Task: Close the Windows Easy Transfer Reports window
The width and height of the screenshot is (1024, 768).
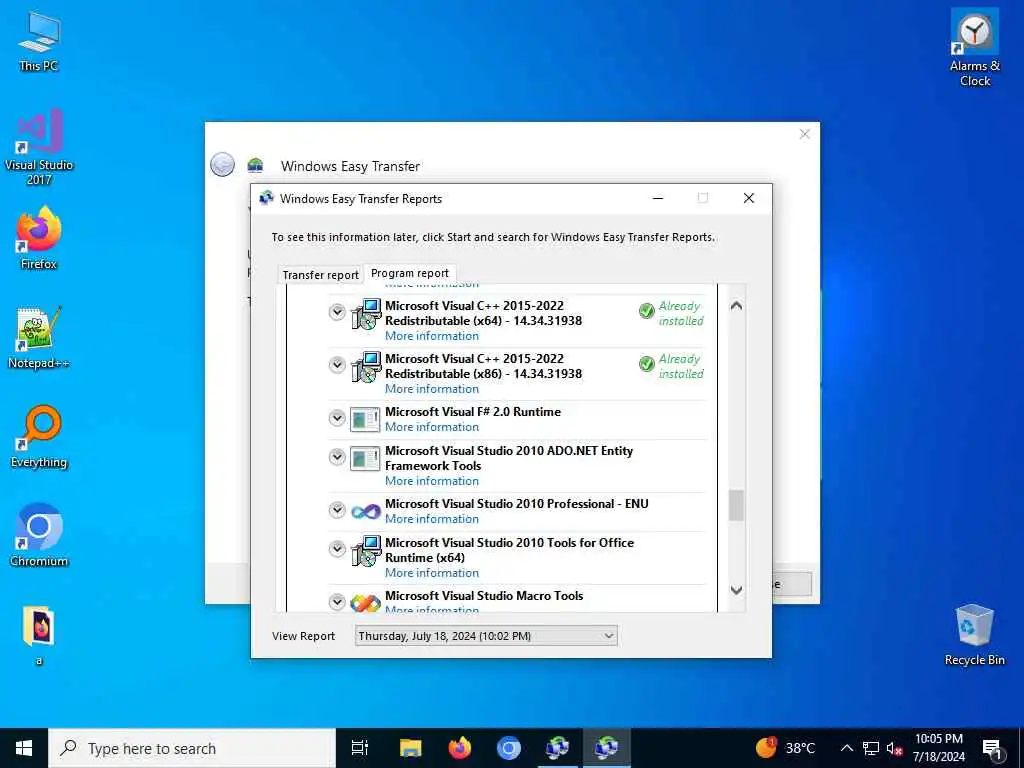Action: pos(748,198)
